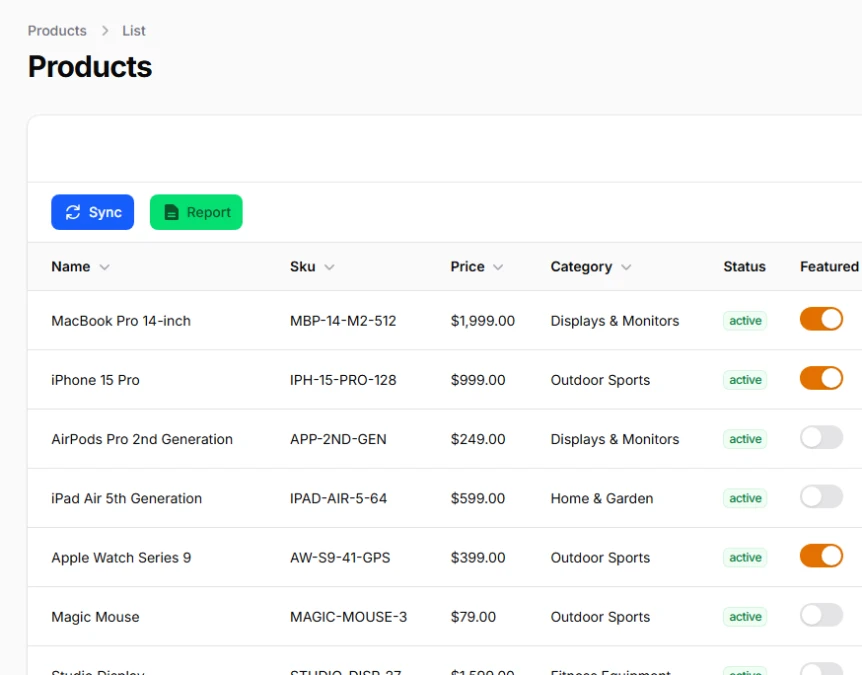862x675 pixels.
Task: Click the Status column header
Action: (x=744, y=267)
